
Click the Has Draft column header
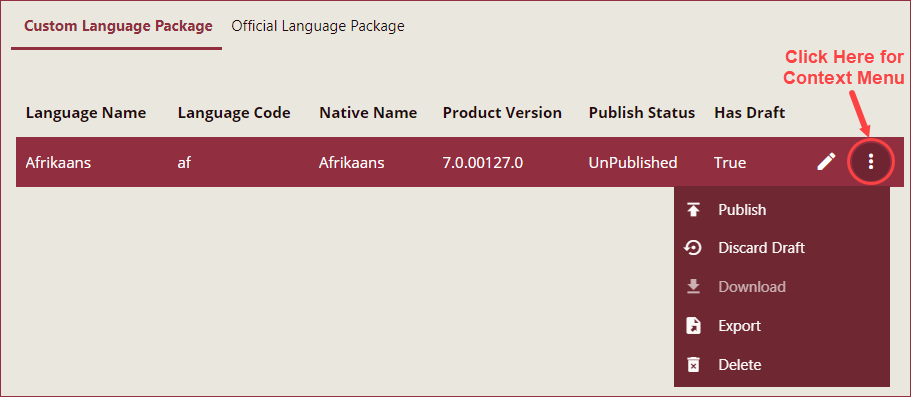(749, 112)
